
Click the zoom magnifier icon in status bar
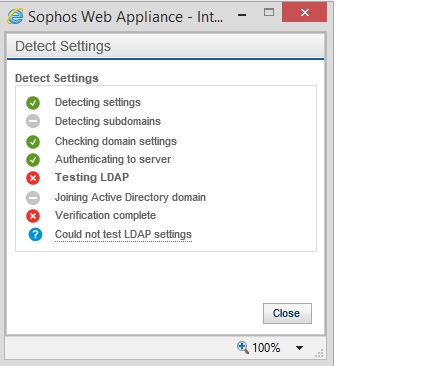tap(243, 347)
